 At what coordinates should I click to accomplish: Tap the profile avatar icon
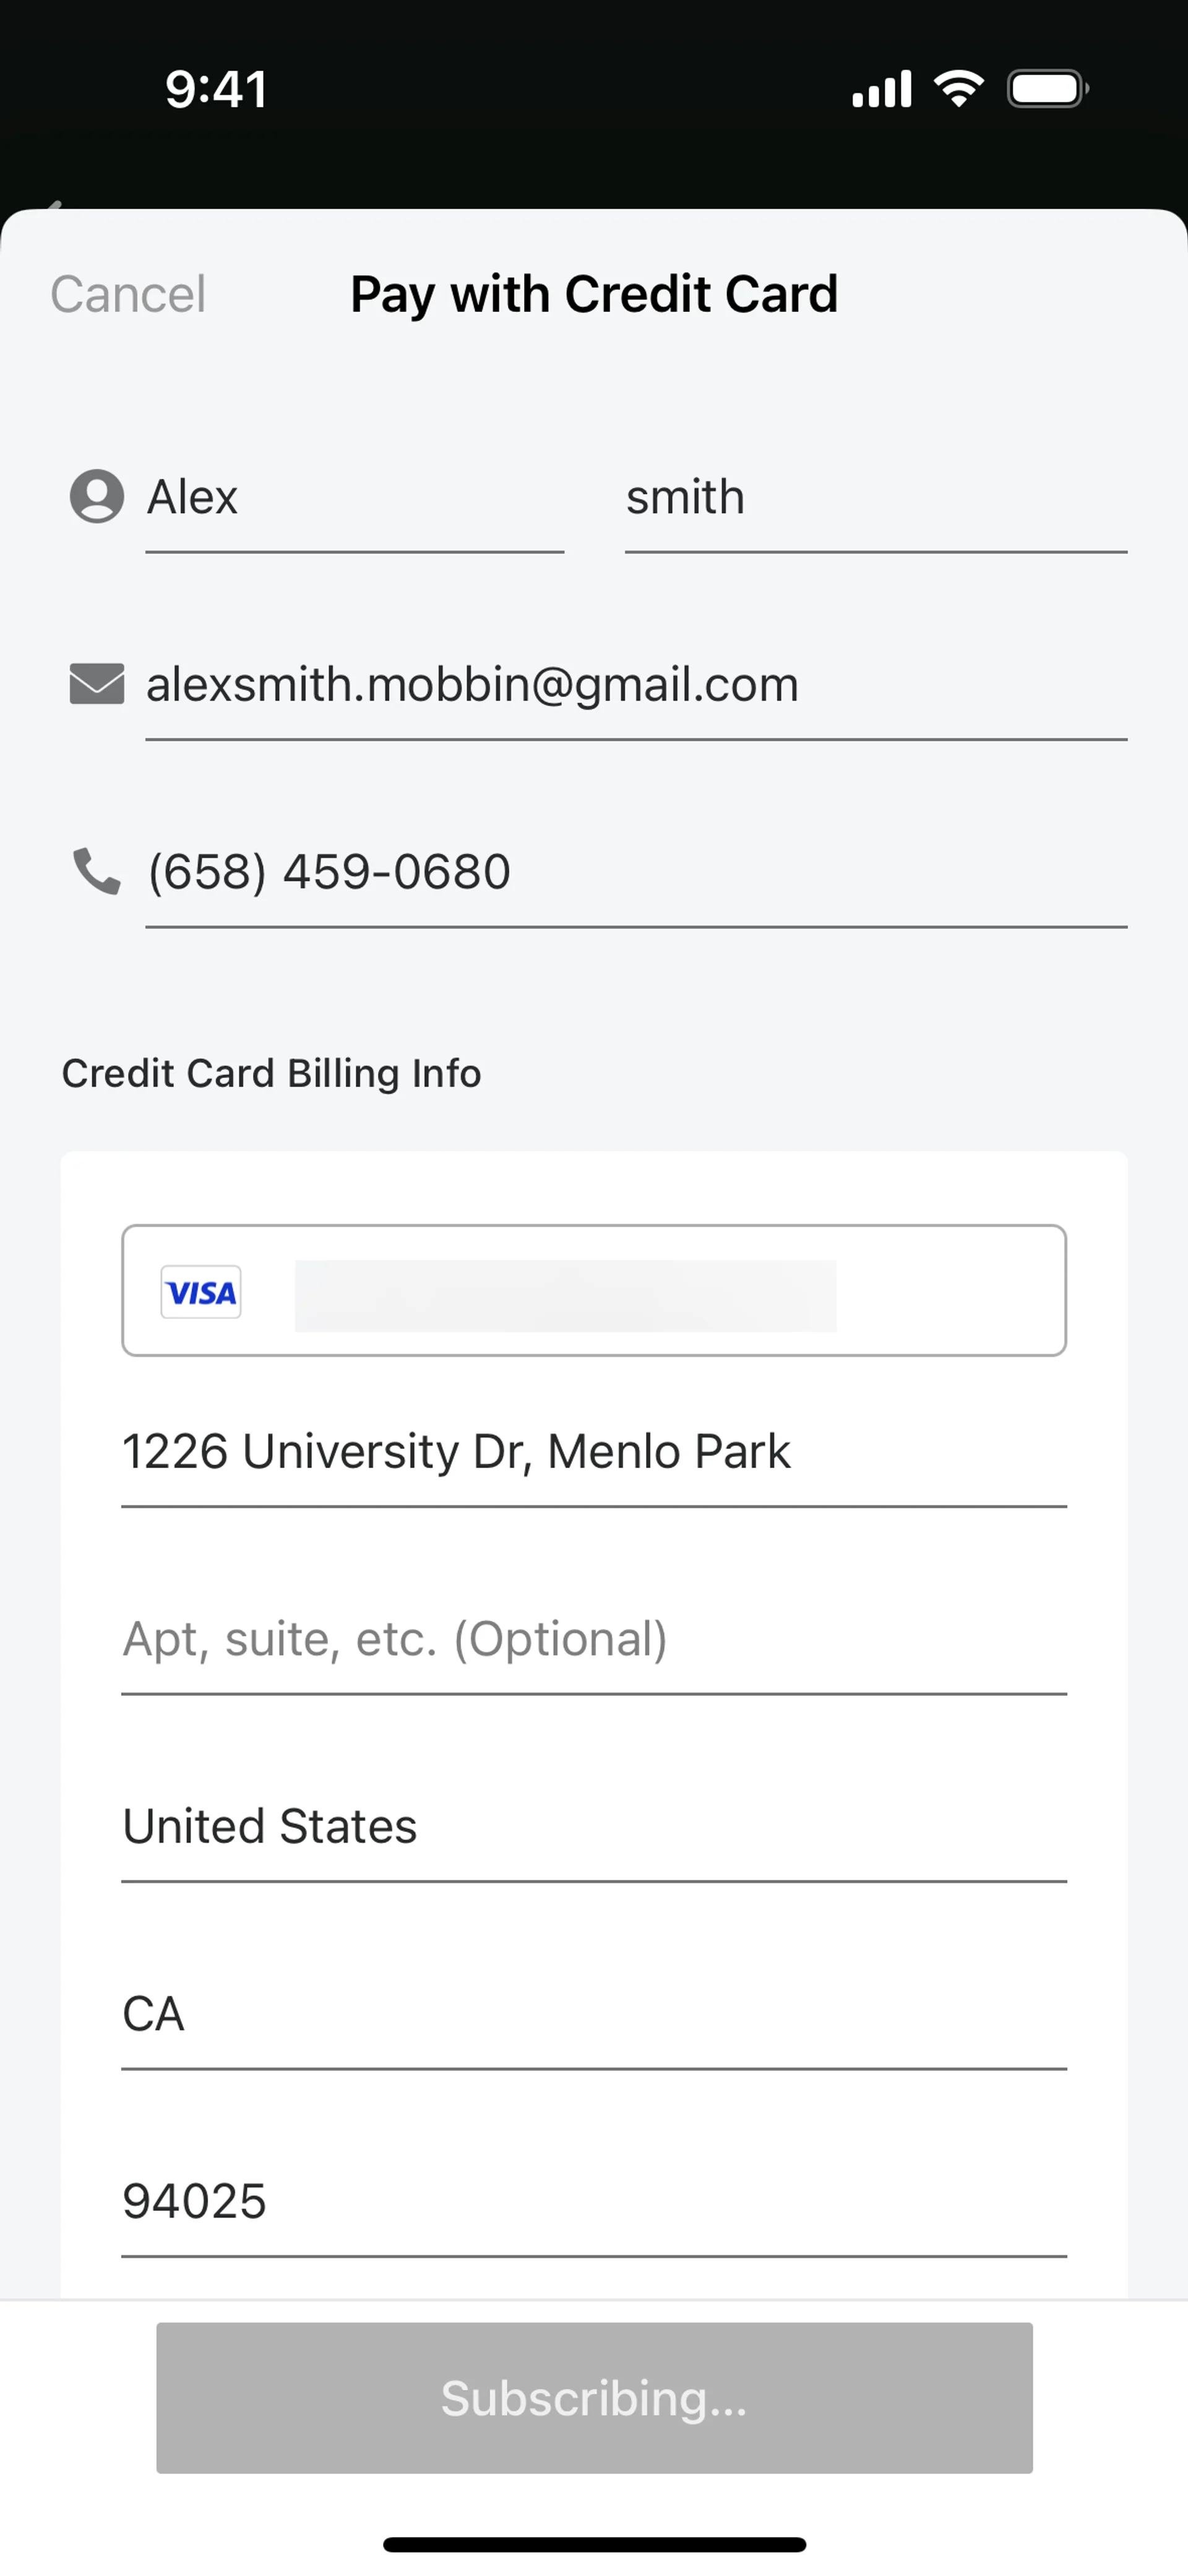96,496
